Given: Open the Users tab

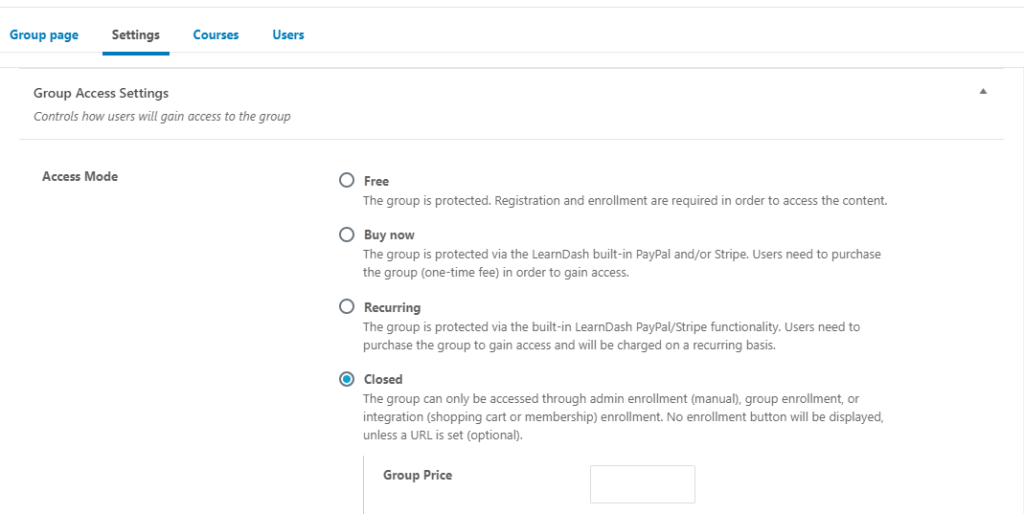Looking at the screenshot, I should pyautogui.click(x=288, y=35).
